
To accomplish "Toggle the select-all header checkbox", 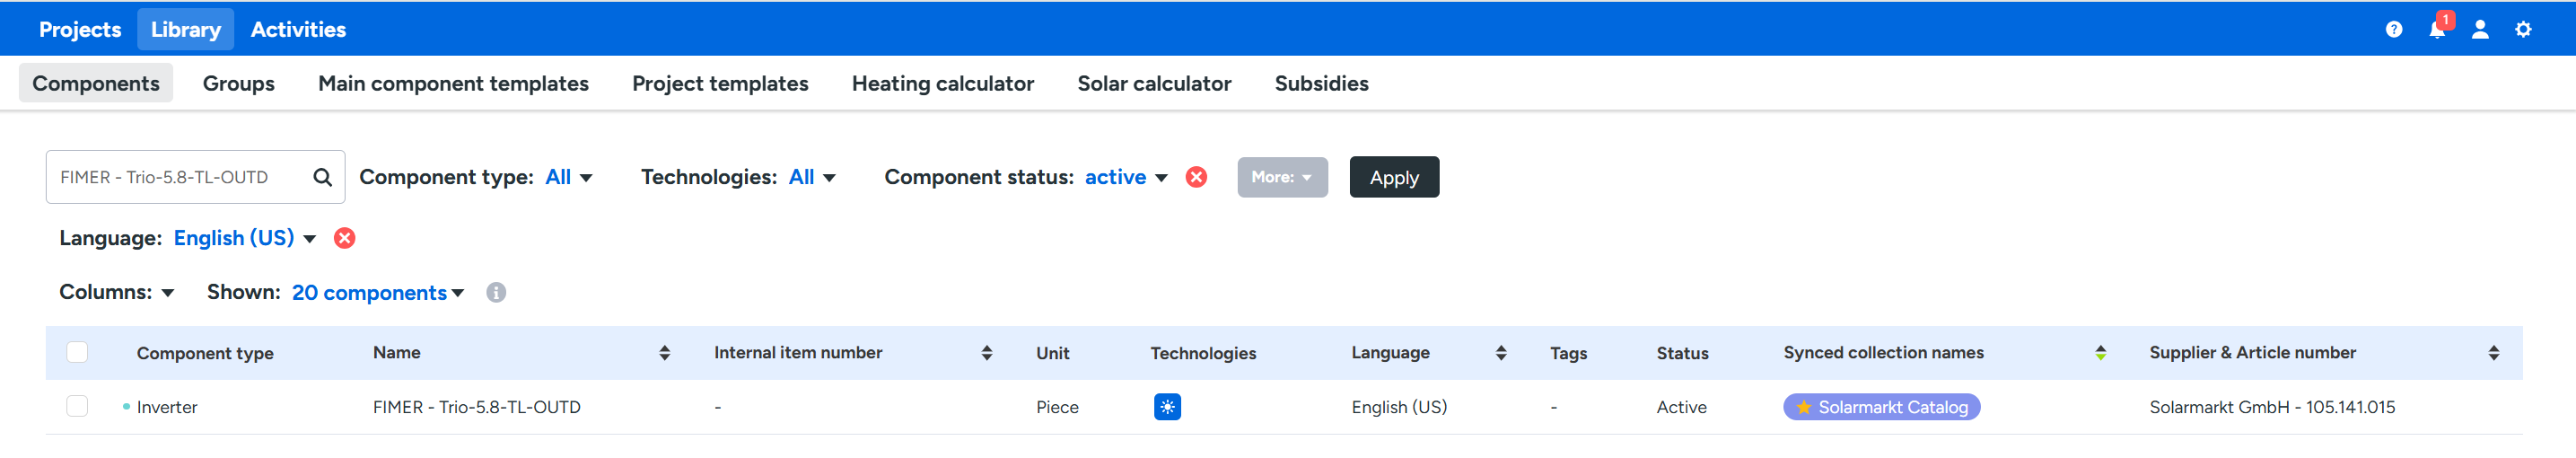I will 77,352.
